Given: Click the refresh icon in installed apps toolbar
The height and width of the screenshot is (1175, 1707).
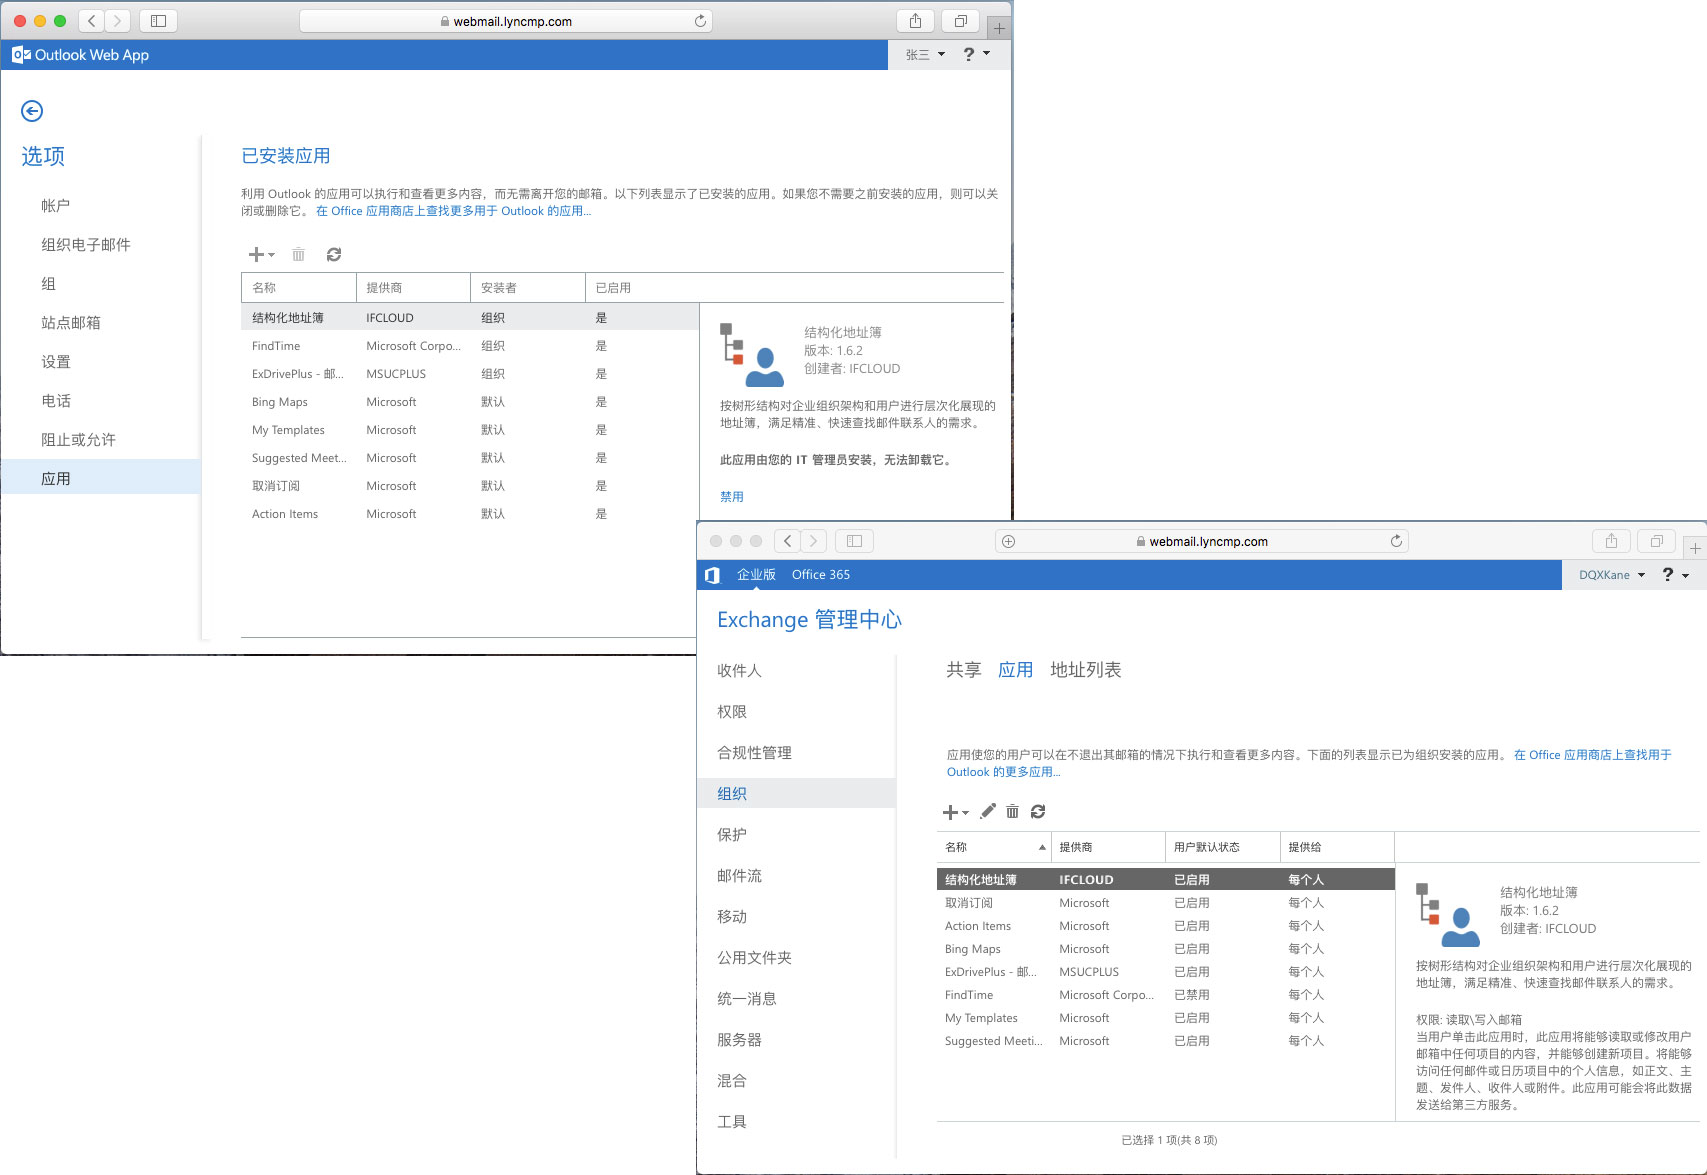Looking at the screenshot, I should (334, 255).
